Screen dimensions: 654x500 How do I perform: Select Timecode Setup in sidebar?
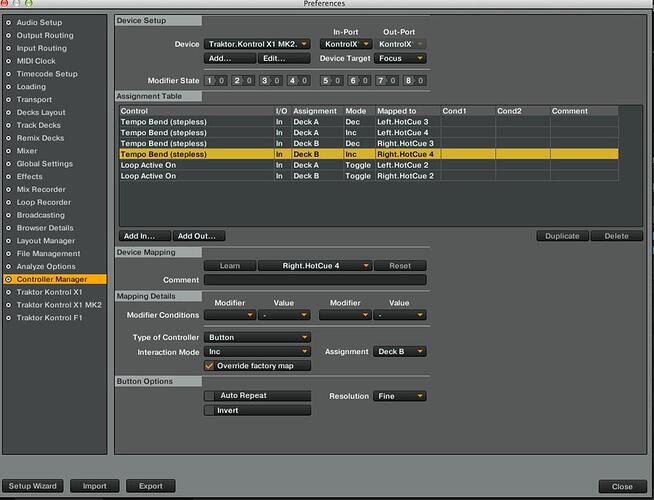(47, 74)
